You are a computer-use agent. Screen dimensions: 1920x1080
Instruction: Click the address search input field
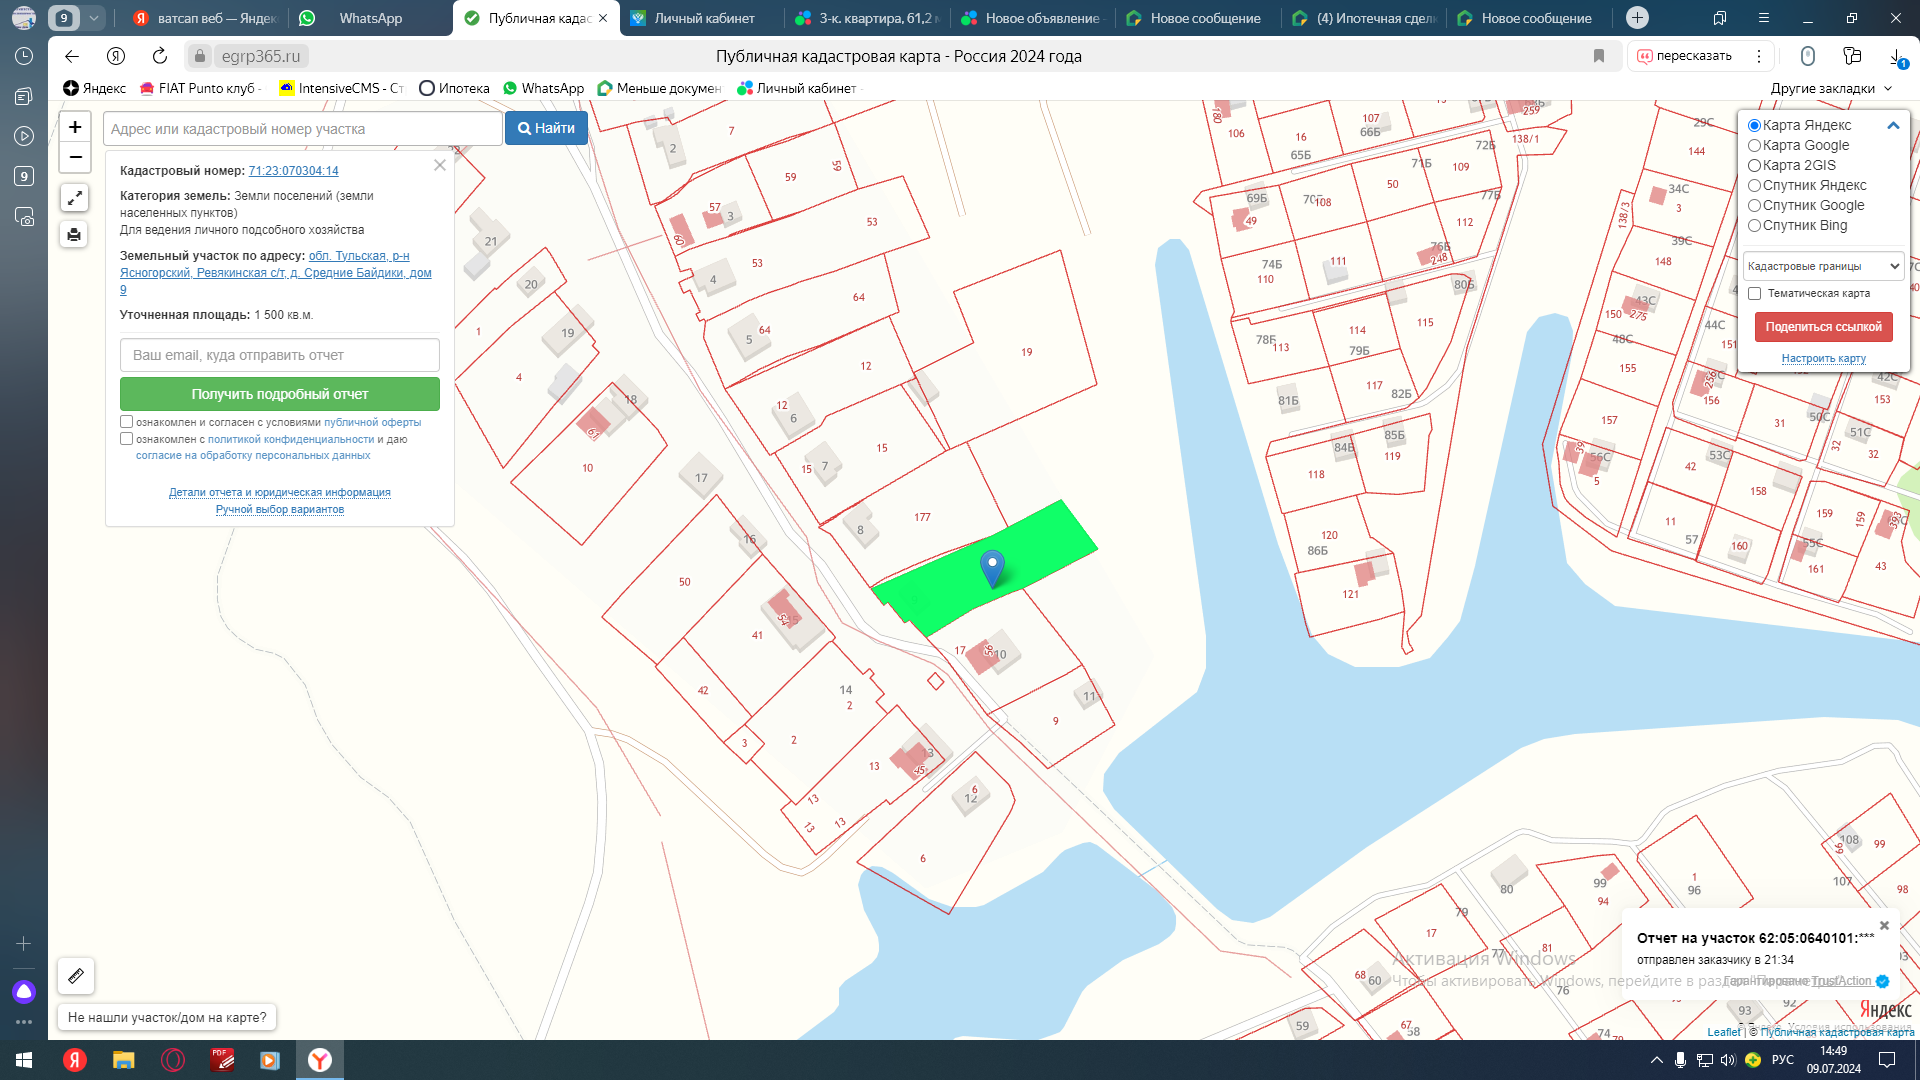pyautogui.click(x=302, y=129)
